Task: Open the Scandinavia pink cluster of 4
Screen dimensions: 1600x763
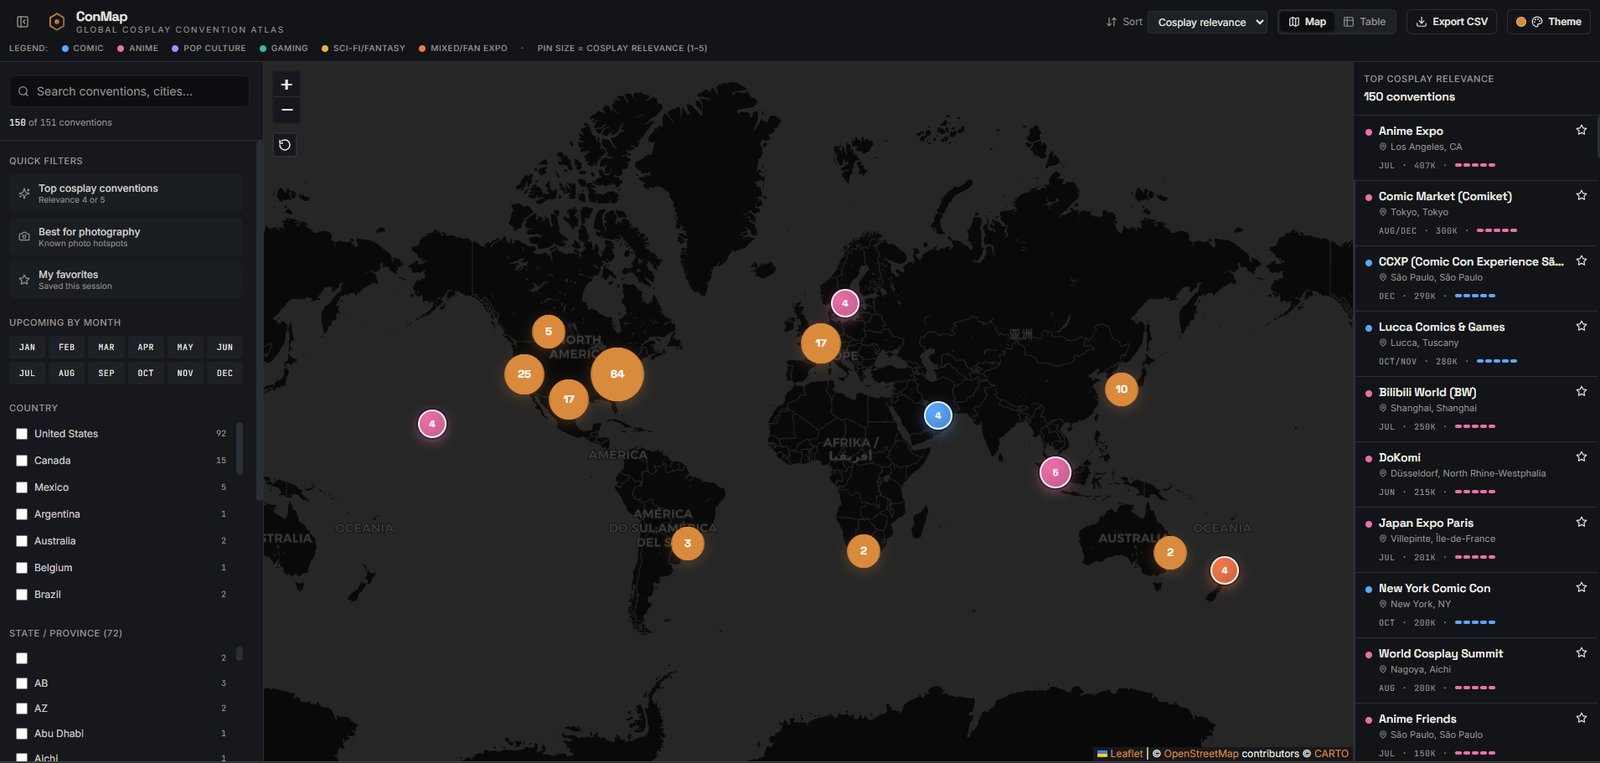Action: click(x=845, y=303)
